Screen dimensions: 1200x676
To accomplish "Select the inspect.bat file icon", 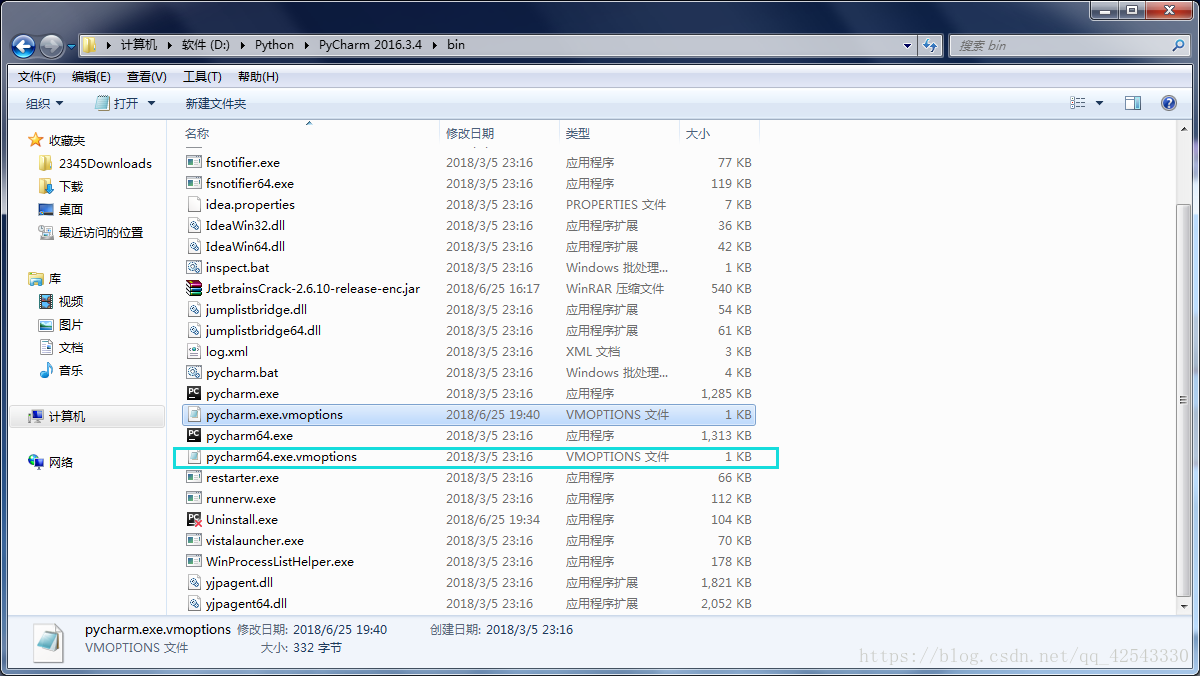I will point(194,267).
